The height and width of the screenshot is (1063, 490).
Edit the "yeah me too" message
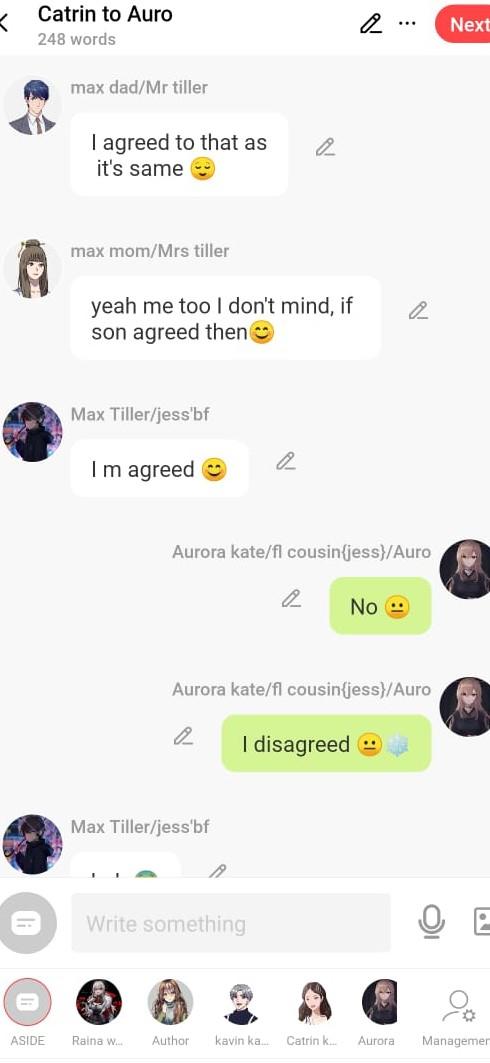[418, 311]
